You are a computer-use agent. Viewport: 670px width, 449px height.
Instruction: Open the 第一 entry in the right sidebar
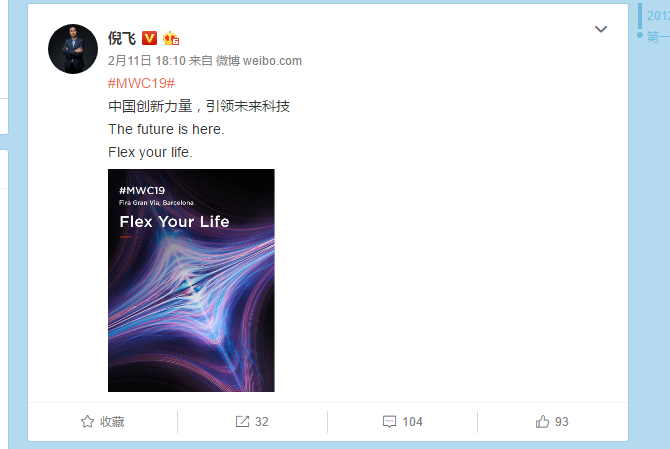point(658,37)
